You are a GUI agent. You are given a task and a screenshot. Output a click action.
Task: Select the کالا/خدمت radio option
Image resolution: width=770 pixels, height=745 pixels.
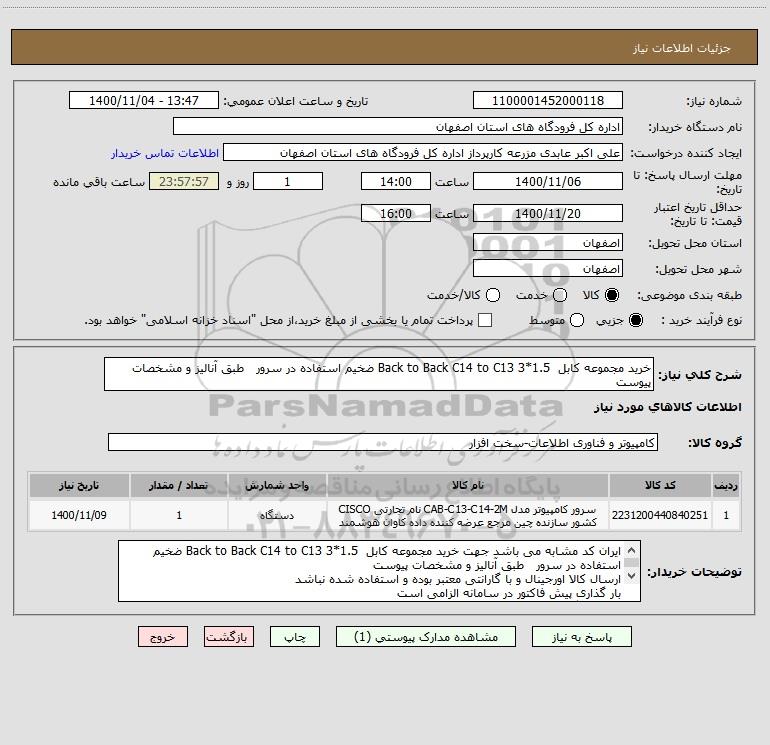[493, 295]
